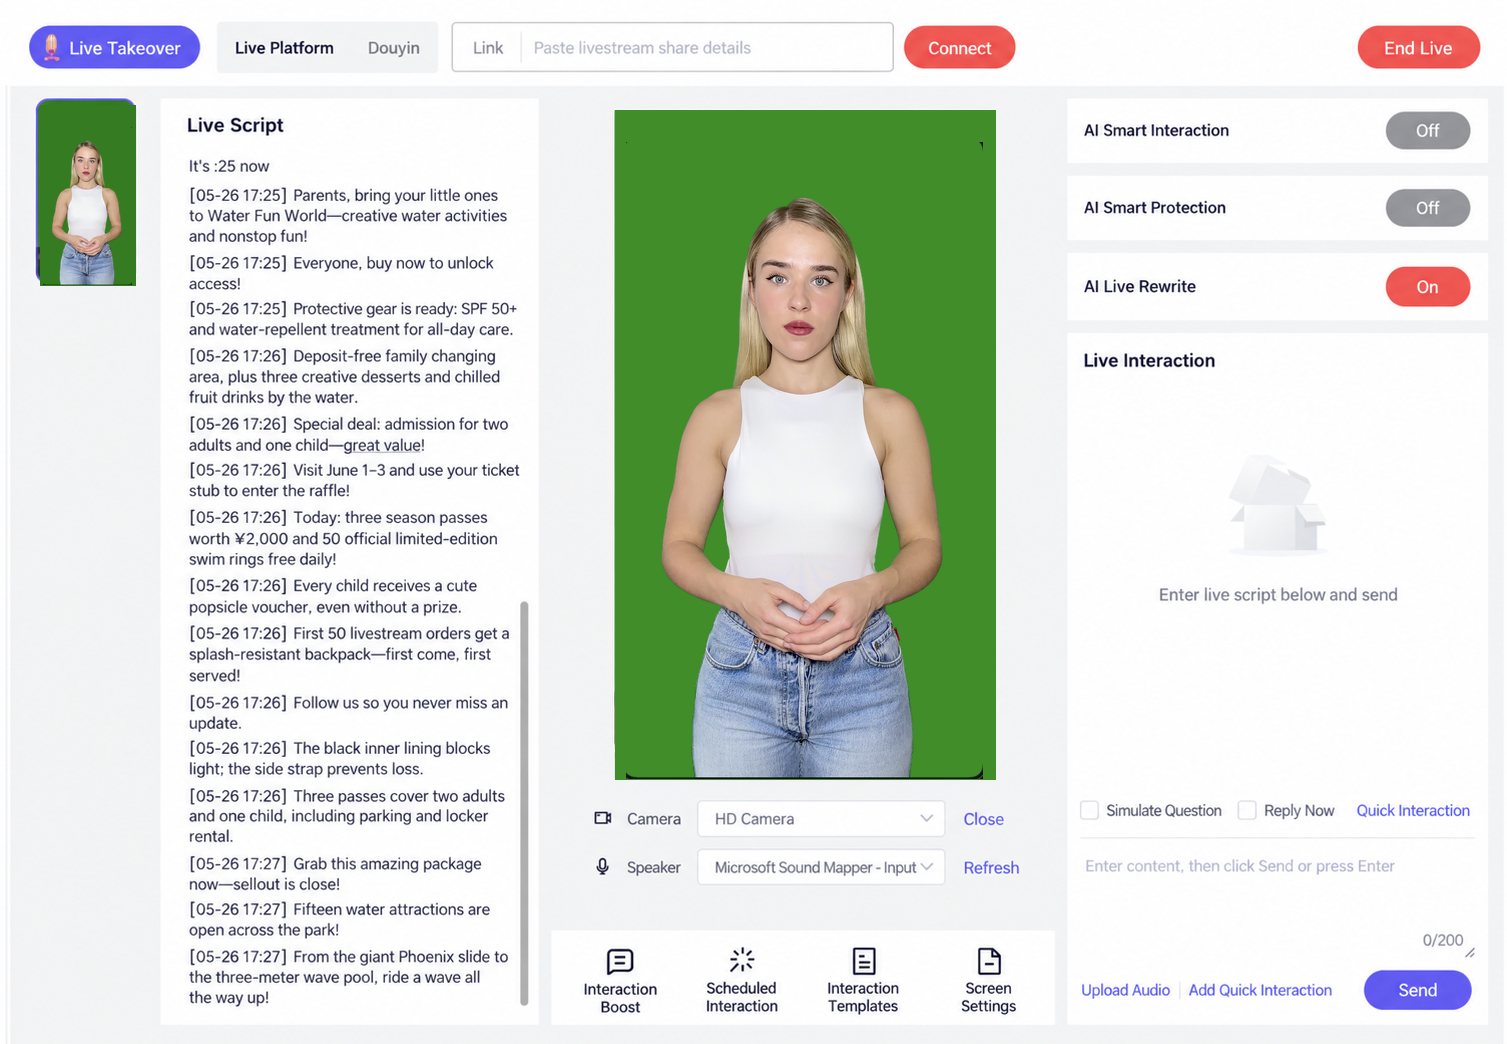Click script line 'Fifteen water attractions are open'
This screenshot has width=1507, height=1044.
[x=339, y=919]
